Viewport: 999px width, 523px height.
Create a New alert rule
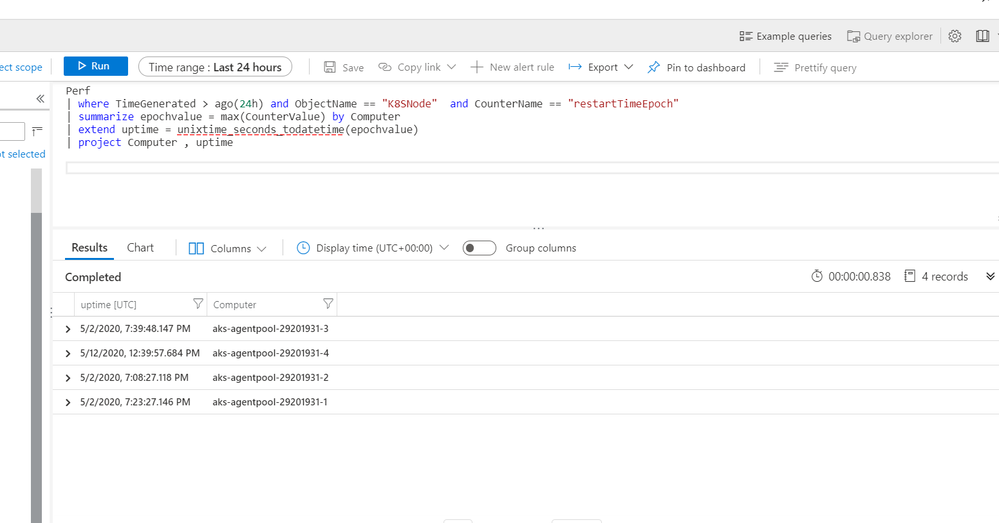512,67
